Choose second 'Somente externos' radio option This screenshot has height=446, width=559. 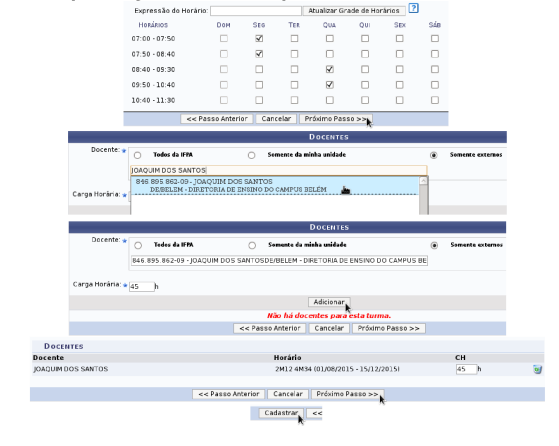point(434,245)
